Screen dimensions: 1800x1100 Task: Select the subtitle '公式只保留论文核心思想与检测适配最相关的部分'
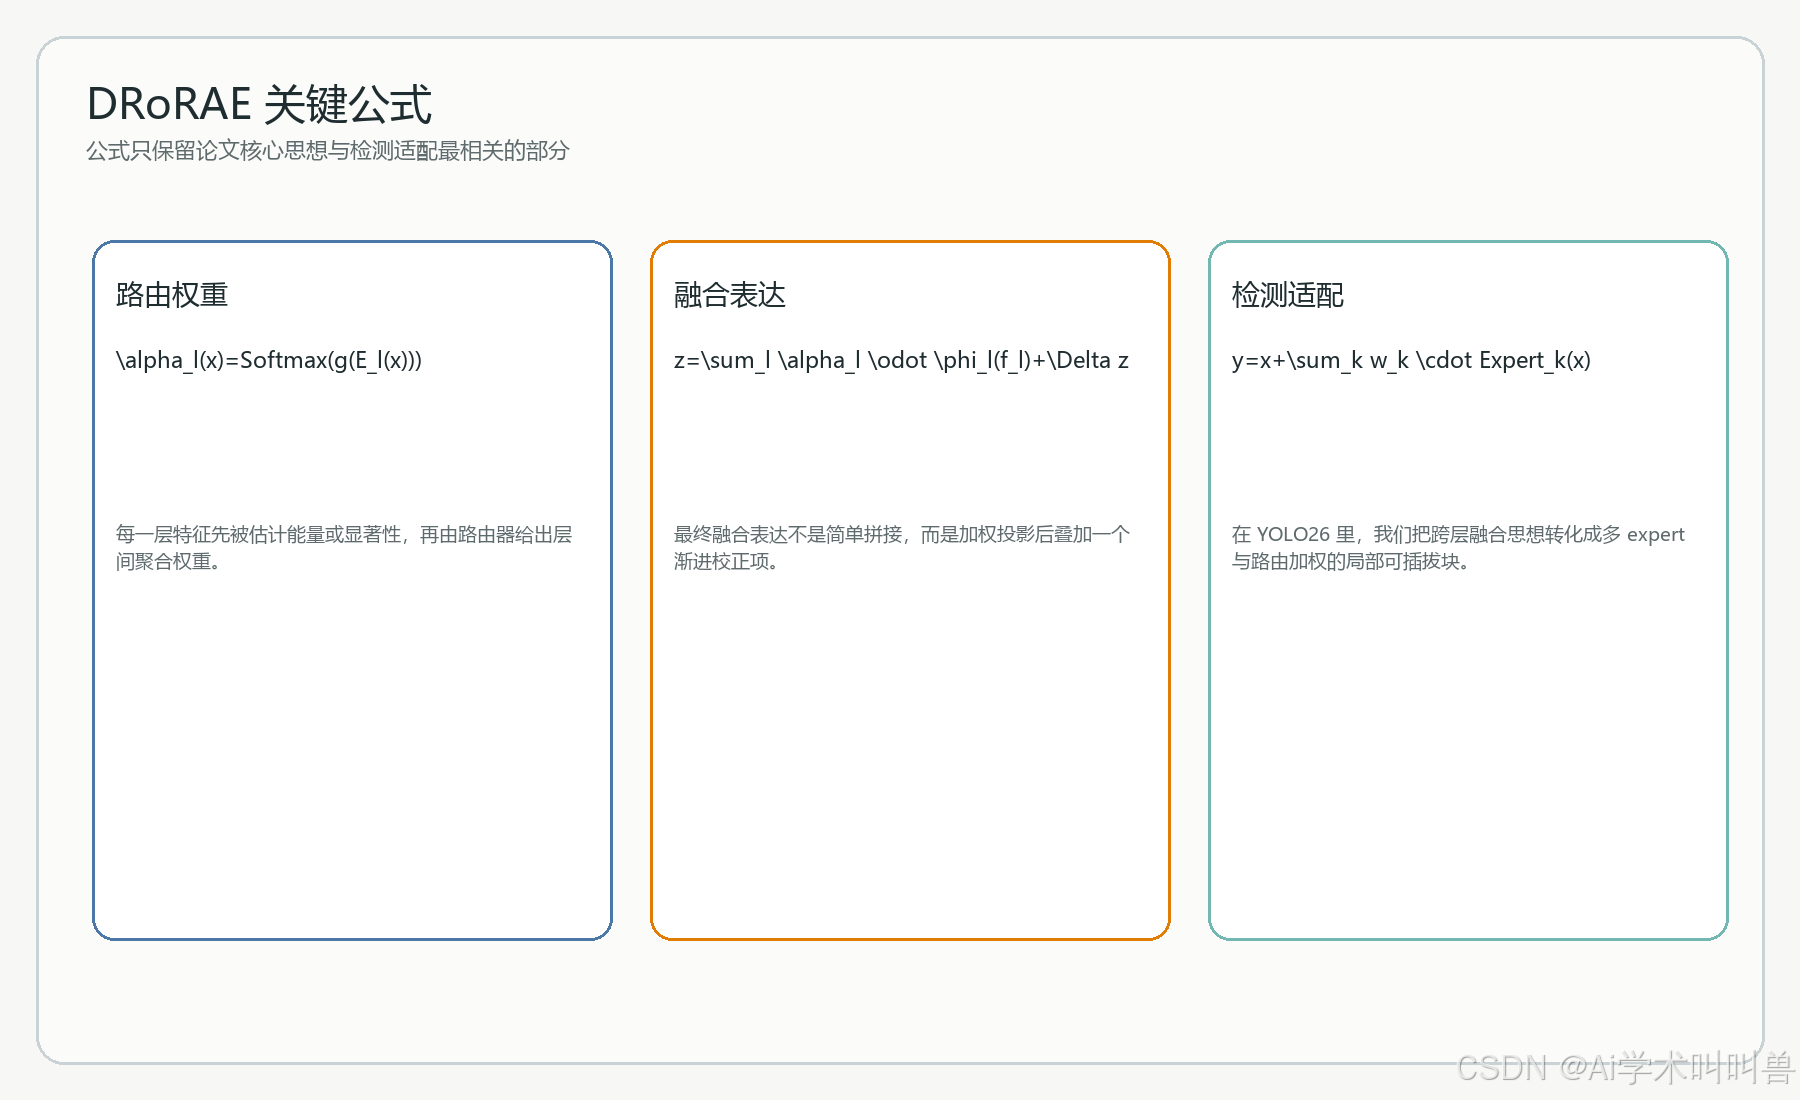click(327, 151)
